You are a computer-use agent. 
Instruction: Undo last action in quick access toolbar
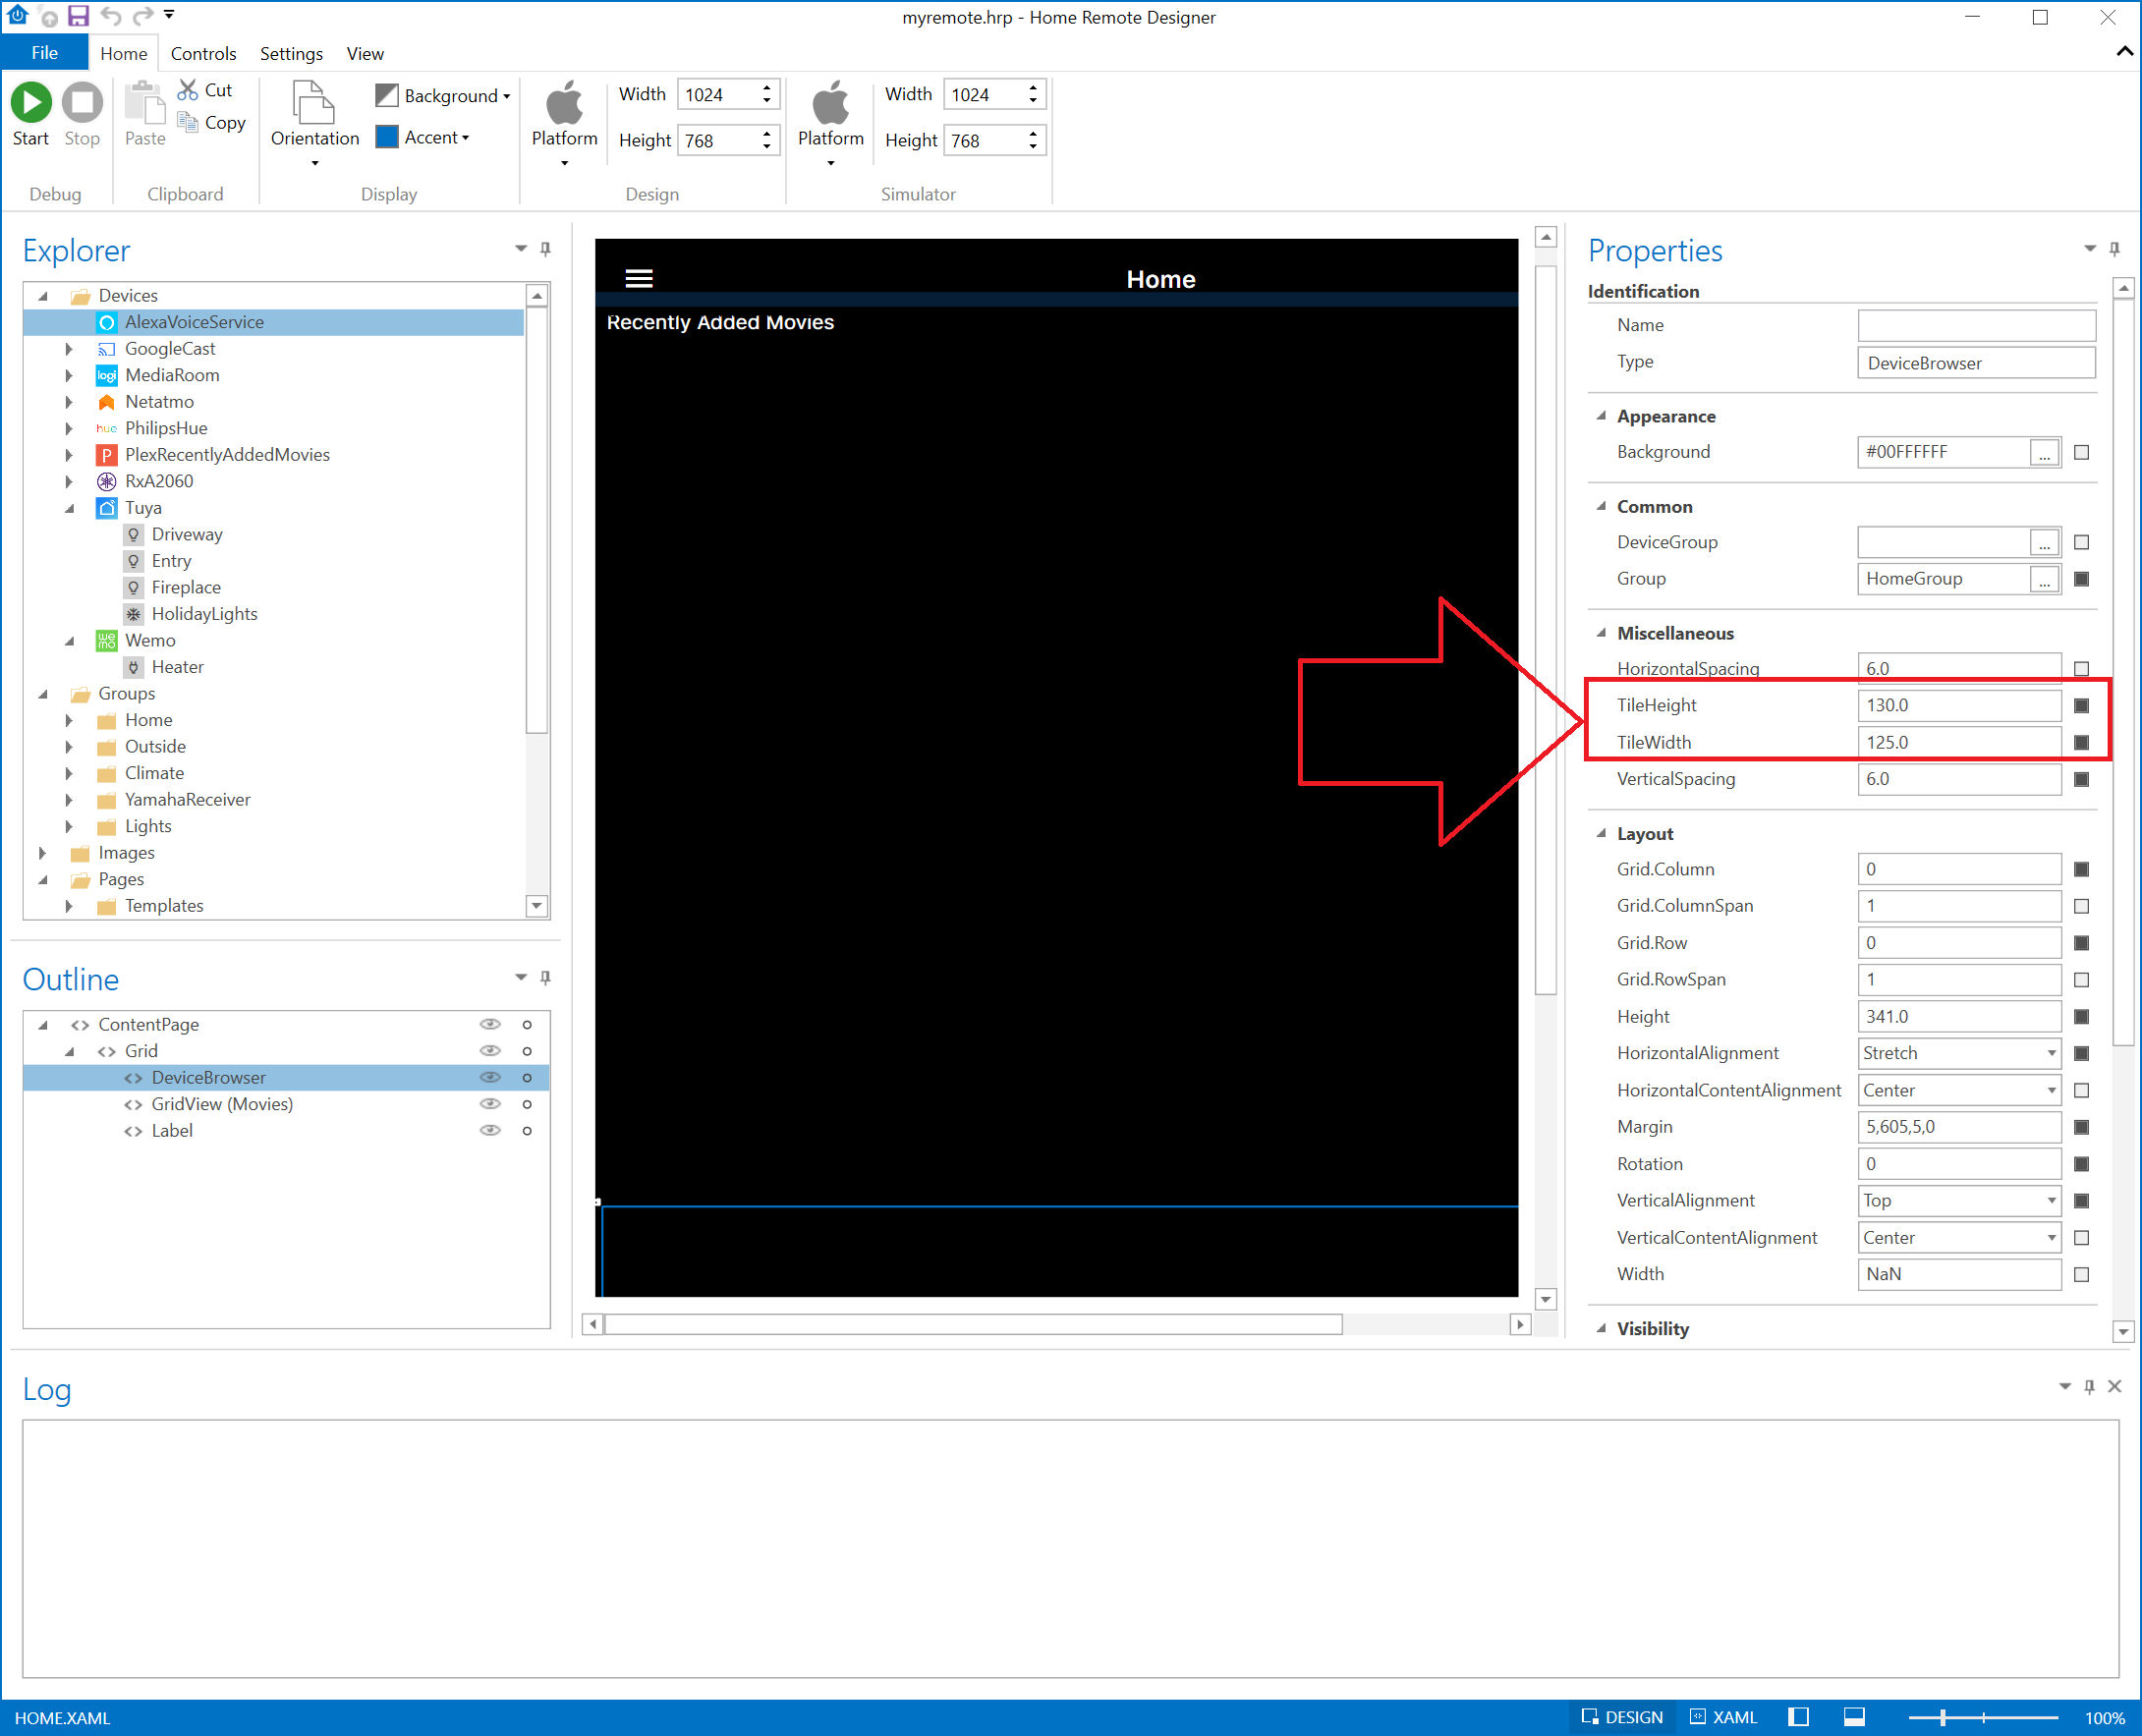pos(111,16)
